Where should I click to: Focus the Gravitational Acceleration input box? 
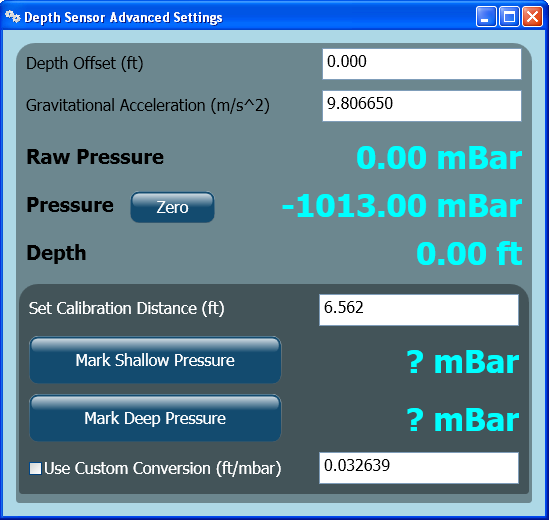pyautogui.click(x=422, y=106)
